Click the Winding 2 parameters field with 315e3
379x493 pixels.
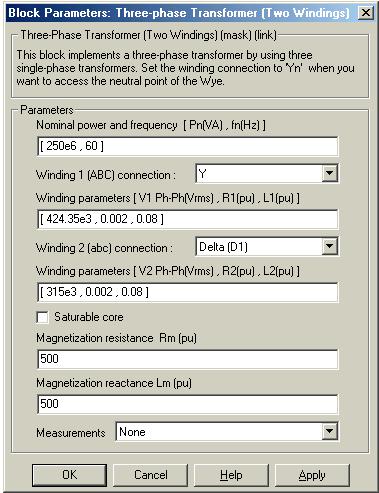click(x=188, y=292)
